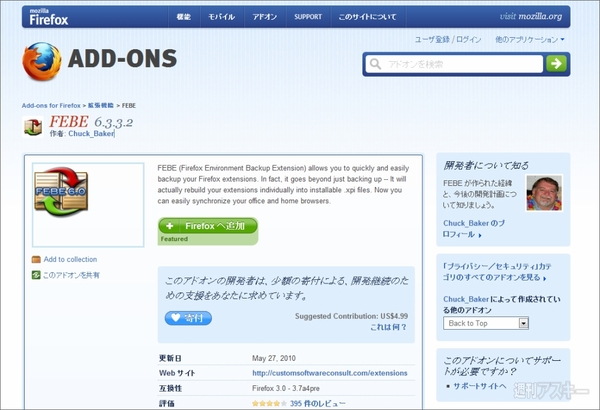Expand the Back to Top dropdown

(x=486, y=323)
